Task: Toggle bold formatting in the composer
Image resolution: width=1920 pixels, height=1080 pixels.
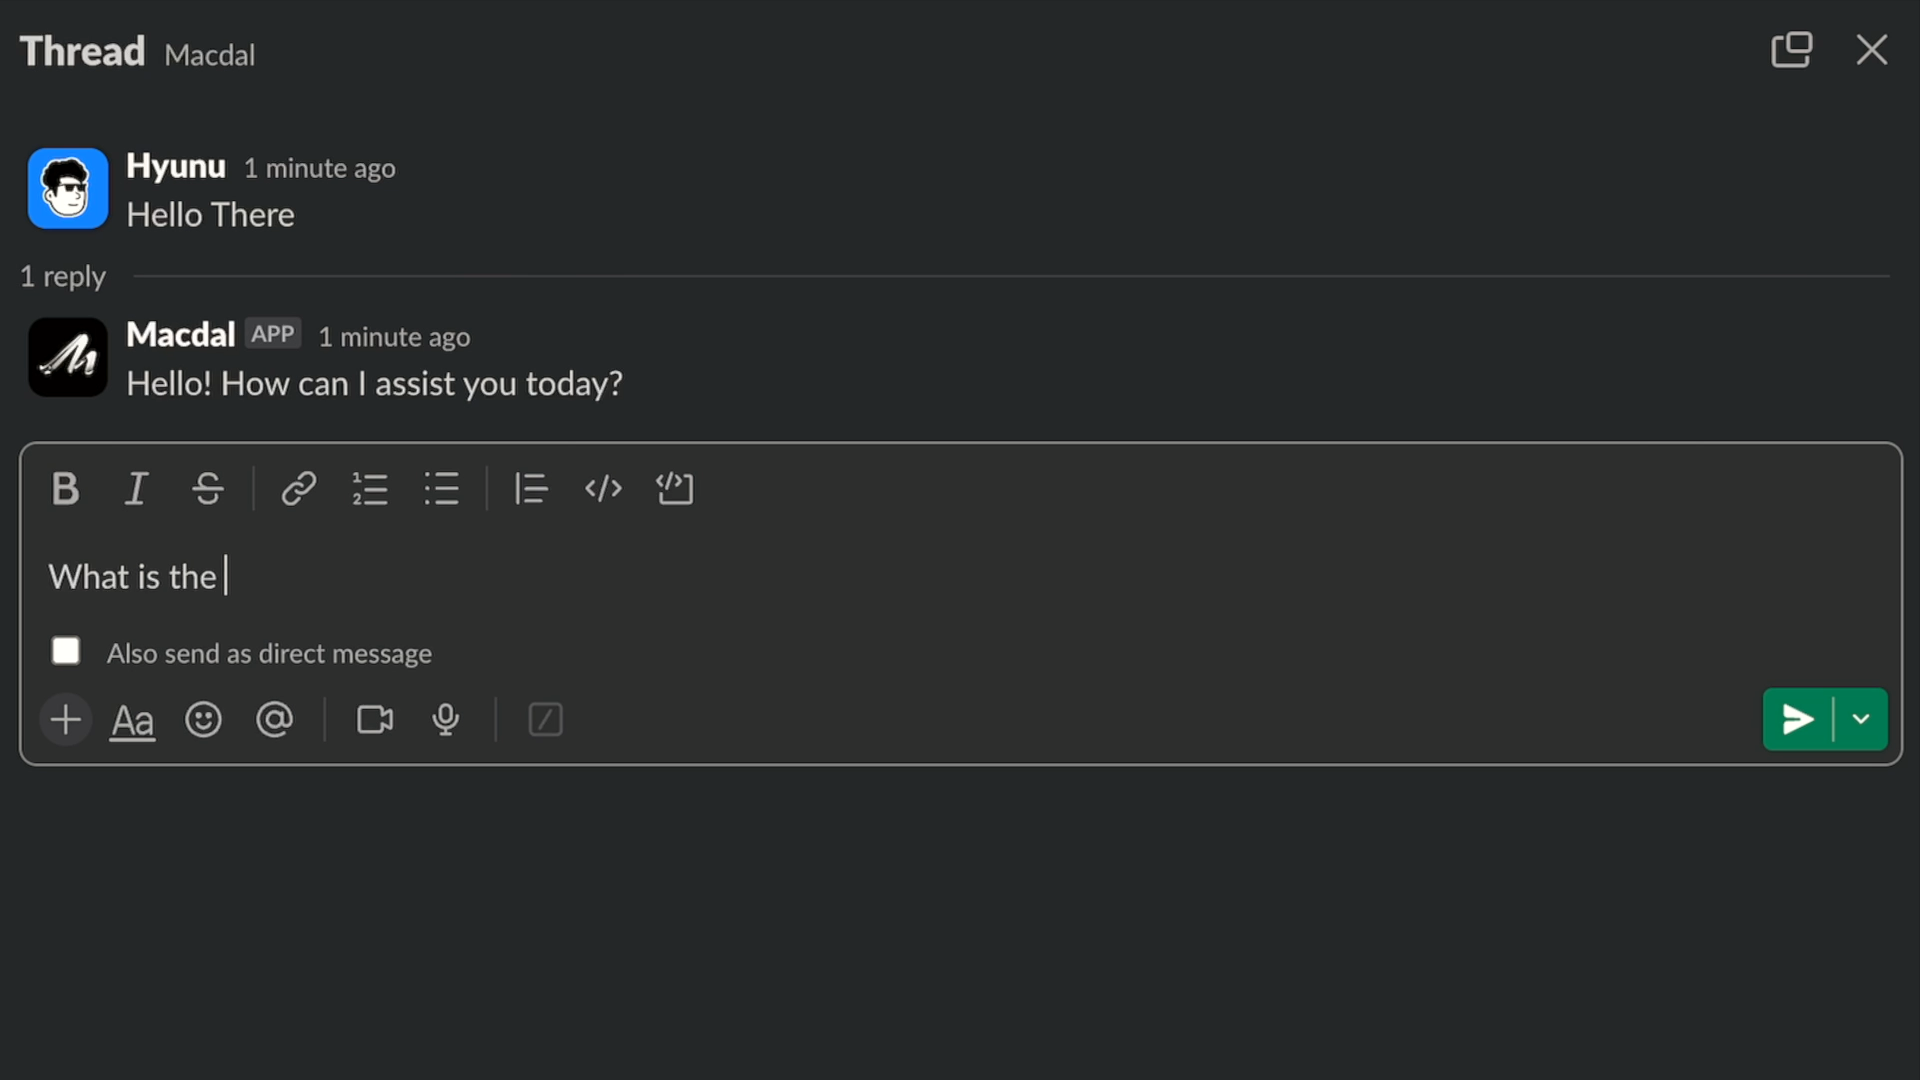Action: [65, 489]
